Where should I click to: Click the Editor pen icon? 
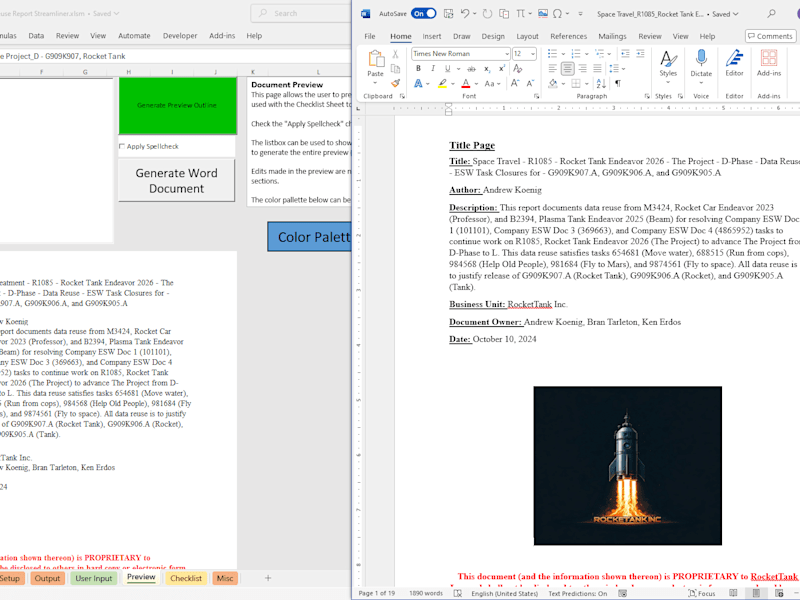(x=734, y=58)
